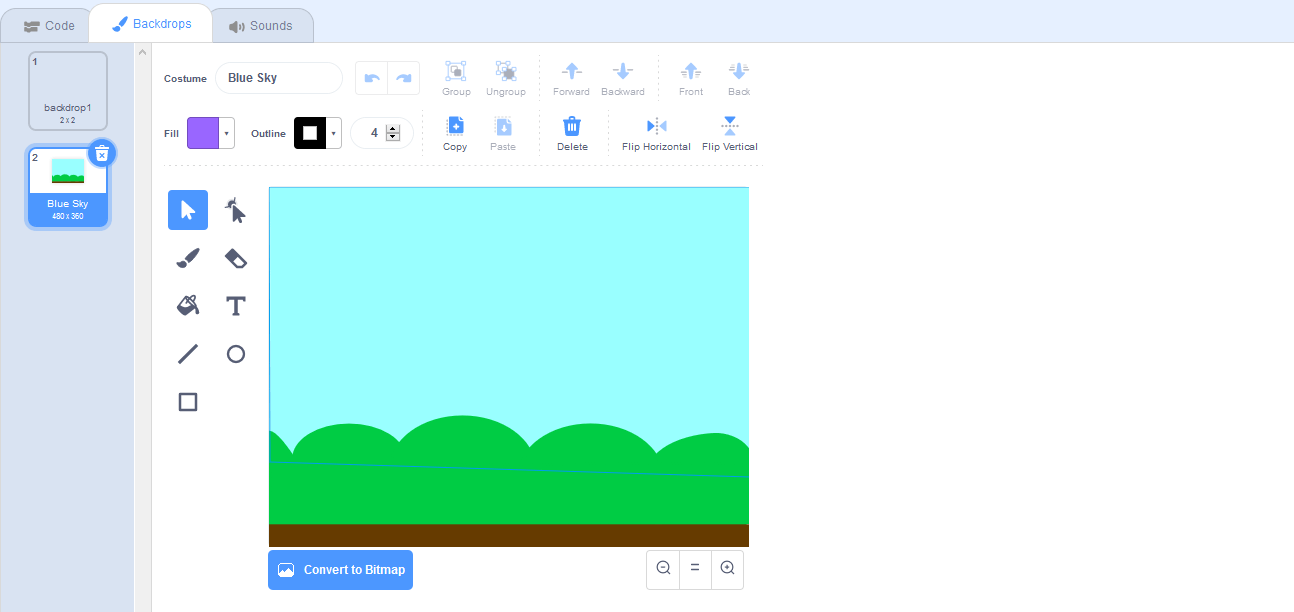Delete the Blue Sky backdrop

click(102, 153)
